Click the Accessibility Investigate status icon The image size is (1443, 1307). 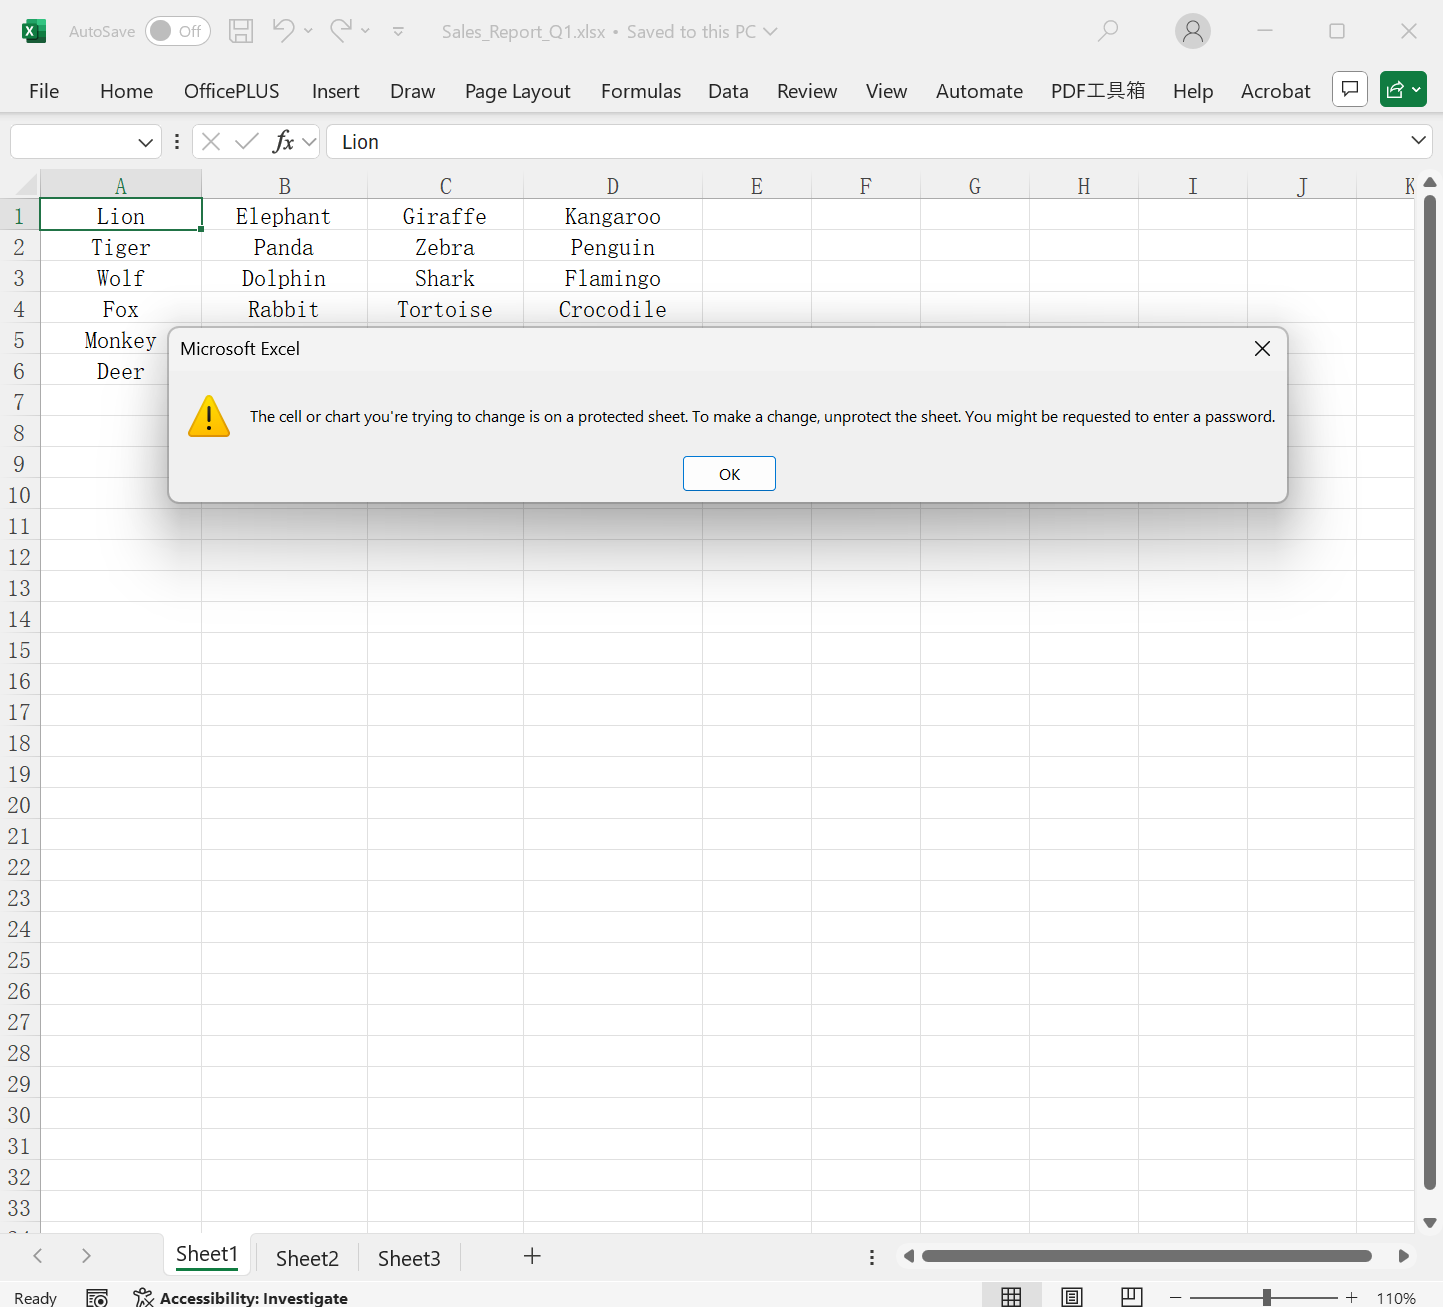tap(143, 1297)
